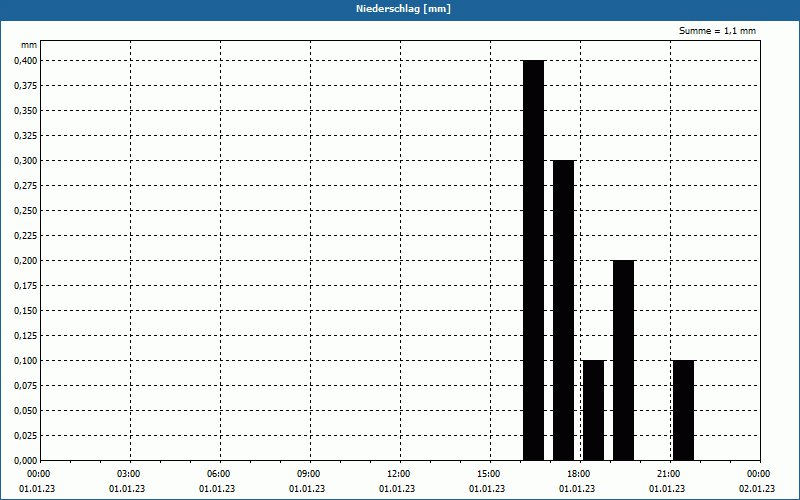This screenshot has height=500, width=800.
Task: Click the Niederschlag [mm] chart title
Action: coord(403,9)
